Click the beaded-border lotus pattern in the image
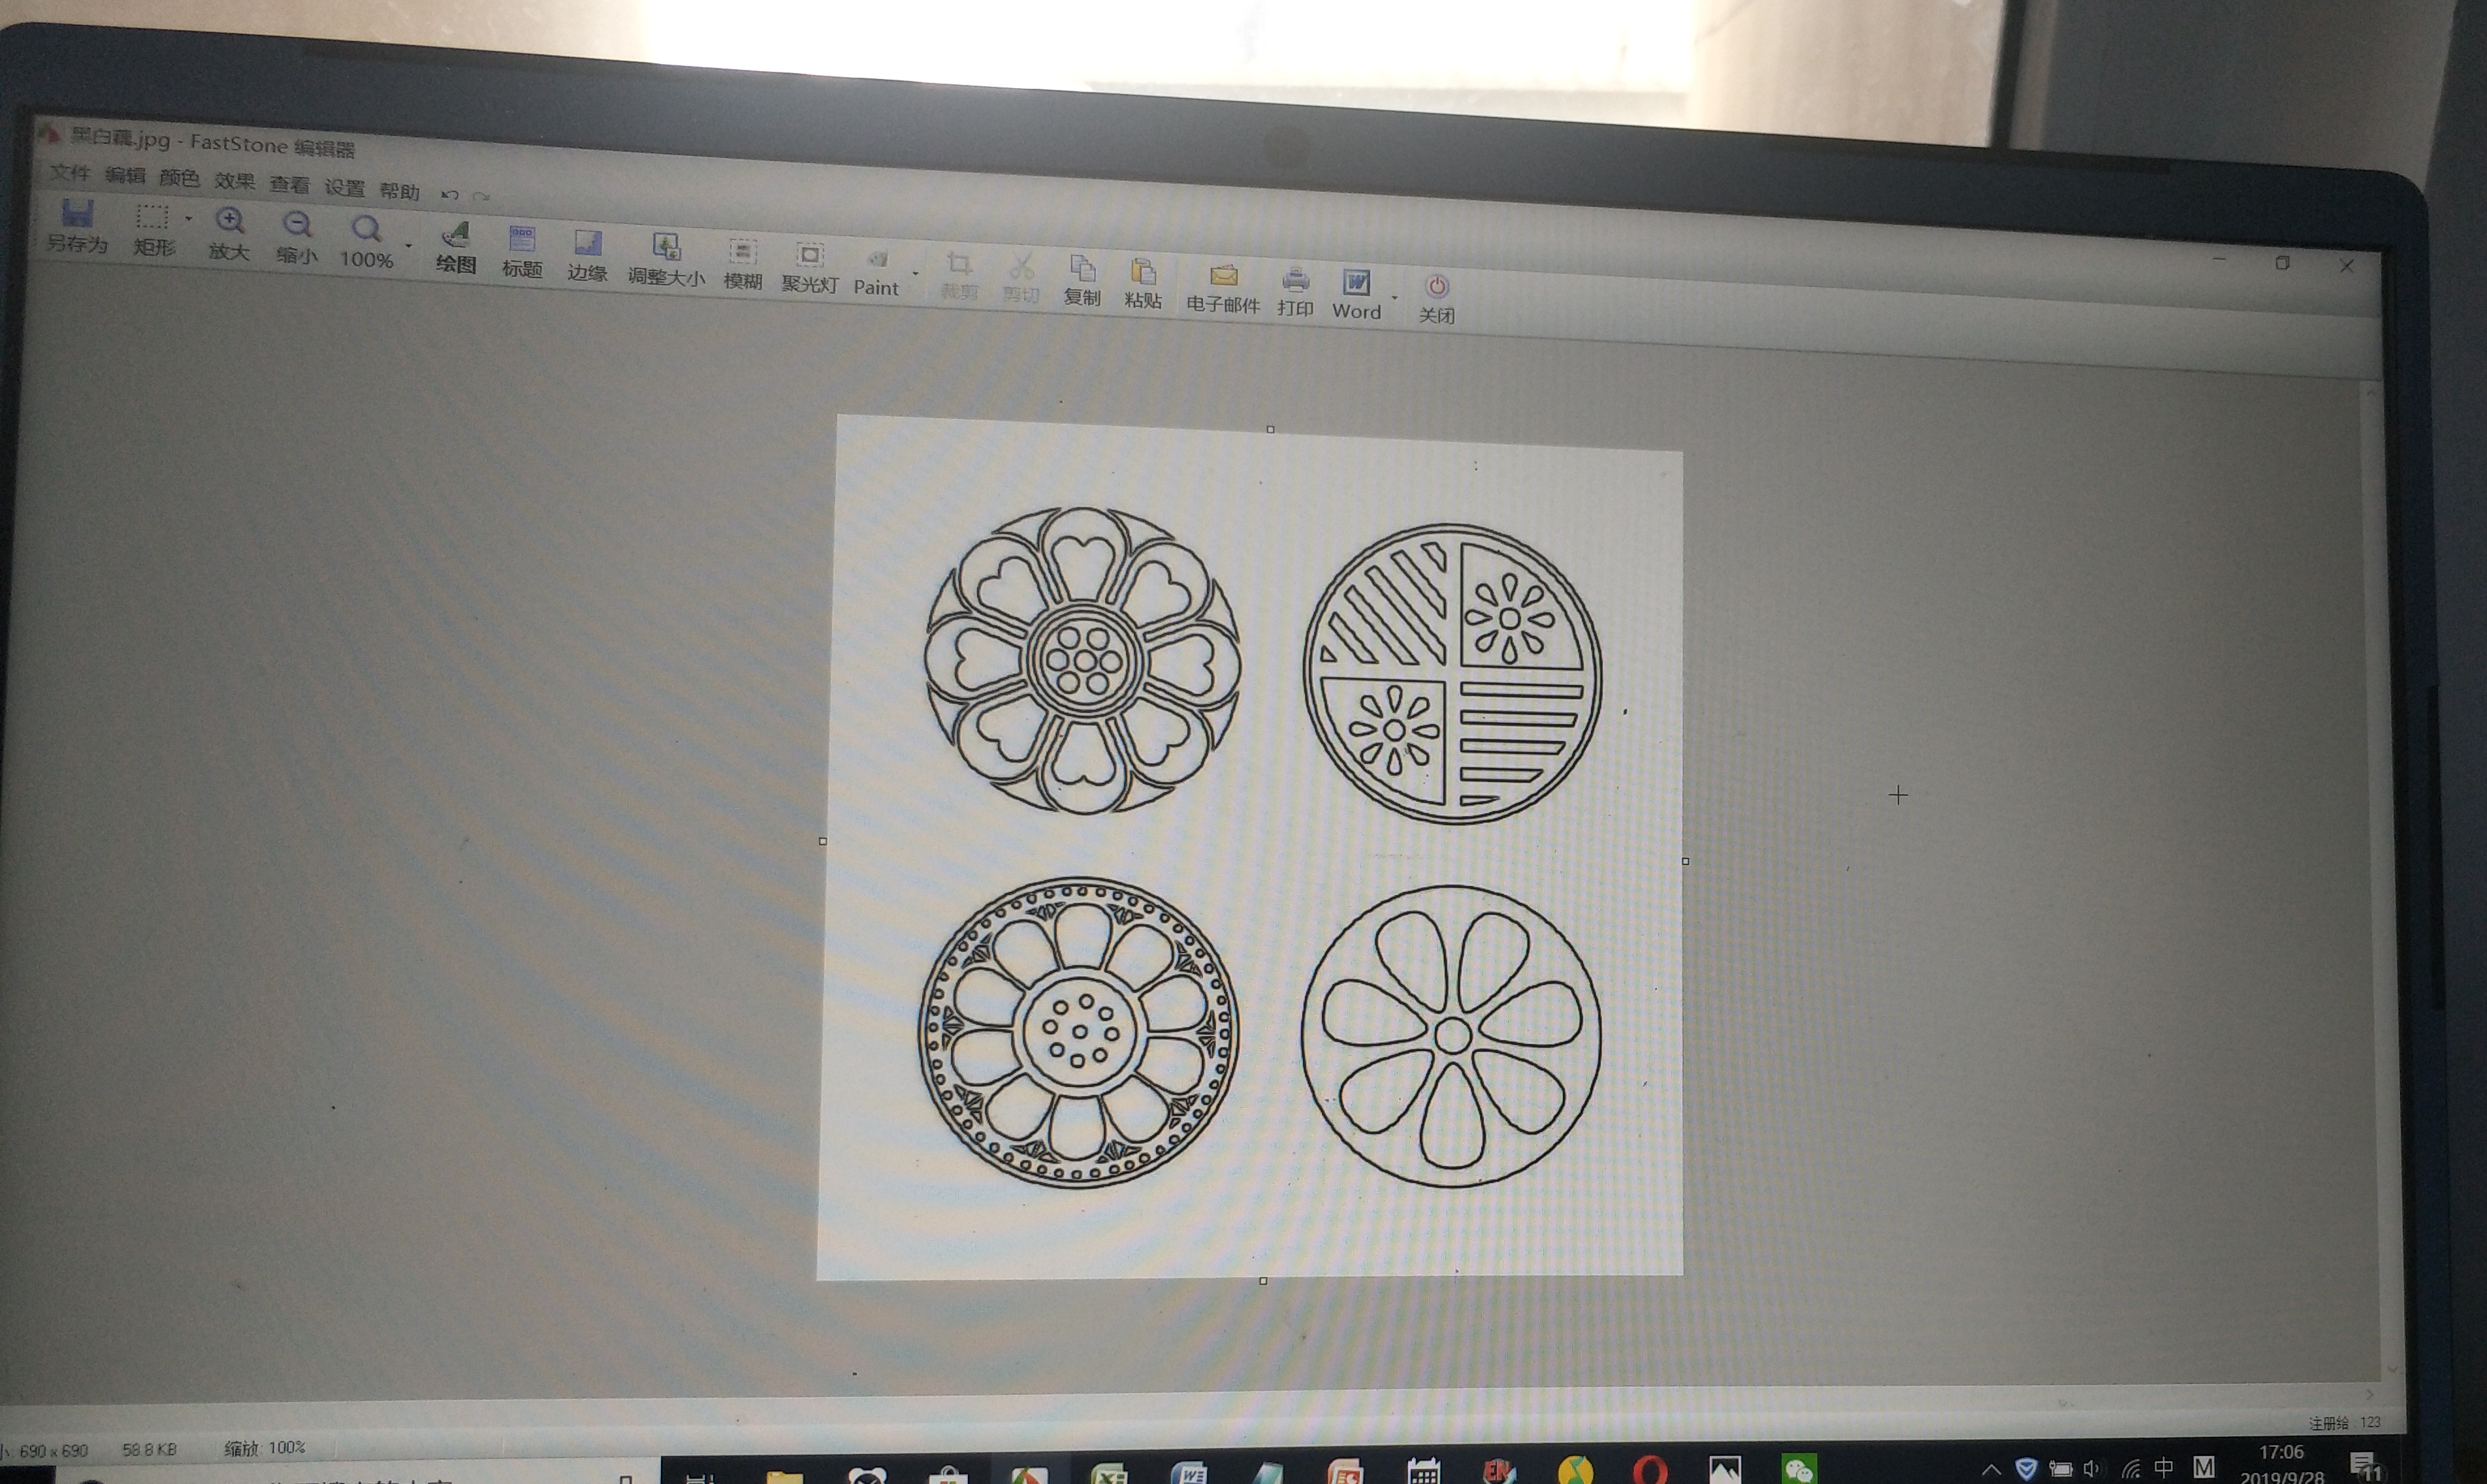2487x1484 pixels. [x=1078, y=1032]
